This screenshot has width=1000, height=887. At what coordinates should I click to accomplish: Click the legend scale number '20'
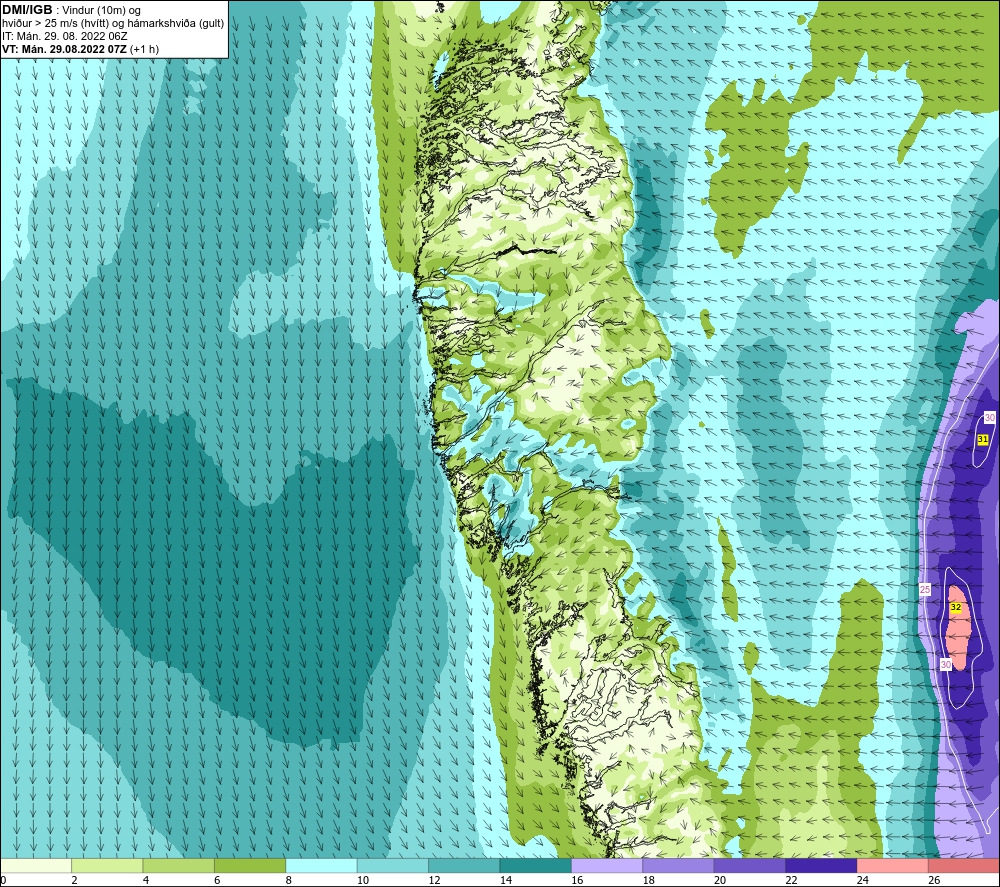click(720, 880)
